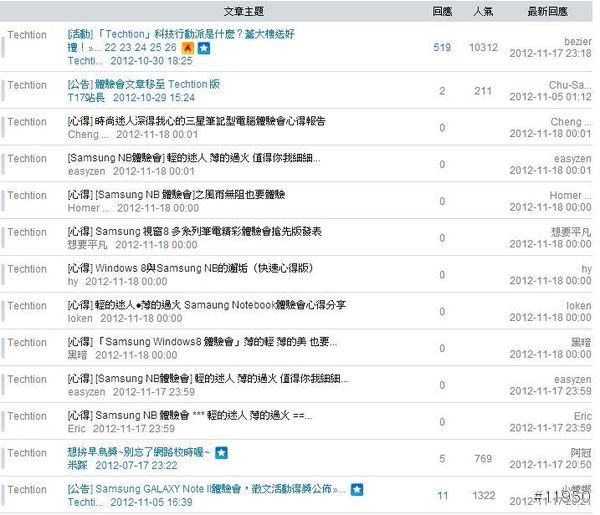Viewport: 600px width, 515px height.
Task: Go to page 22 of the activity thread
Action: point(110,47)
